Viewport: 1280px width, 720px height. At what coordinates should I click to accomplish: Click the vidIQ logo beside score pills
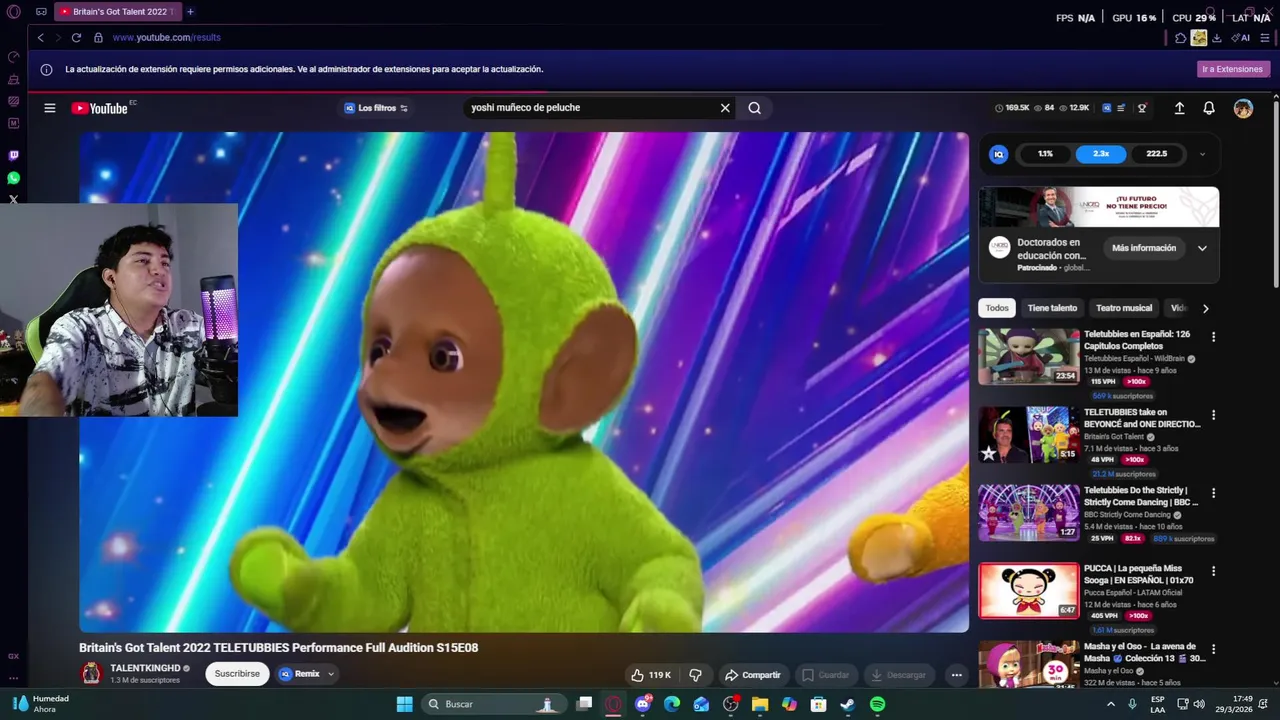[998, 154]
